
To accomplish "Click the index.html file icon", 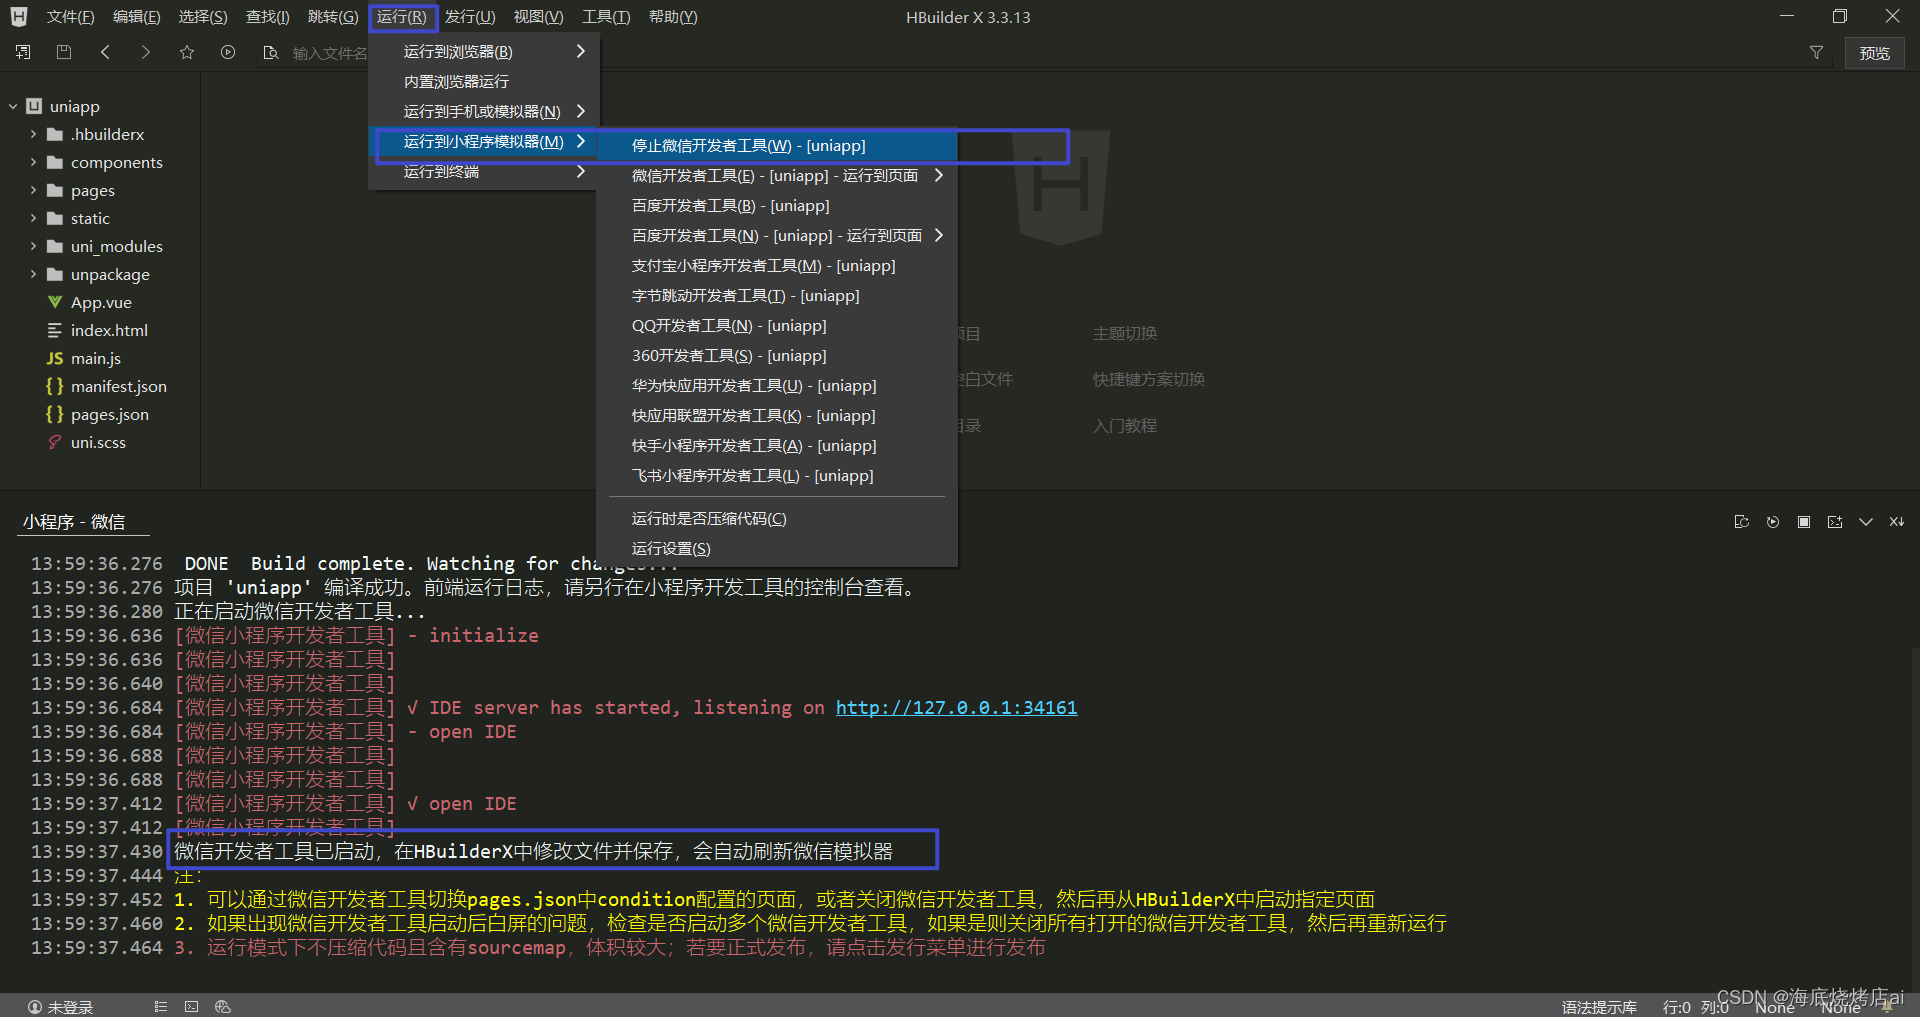I will [55, 330].
